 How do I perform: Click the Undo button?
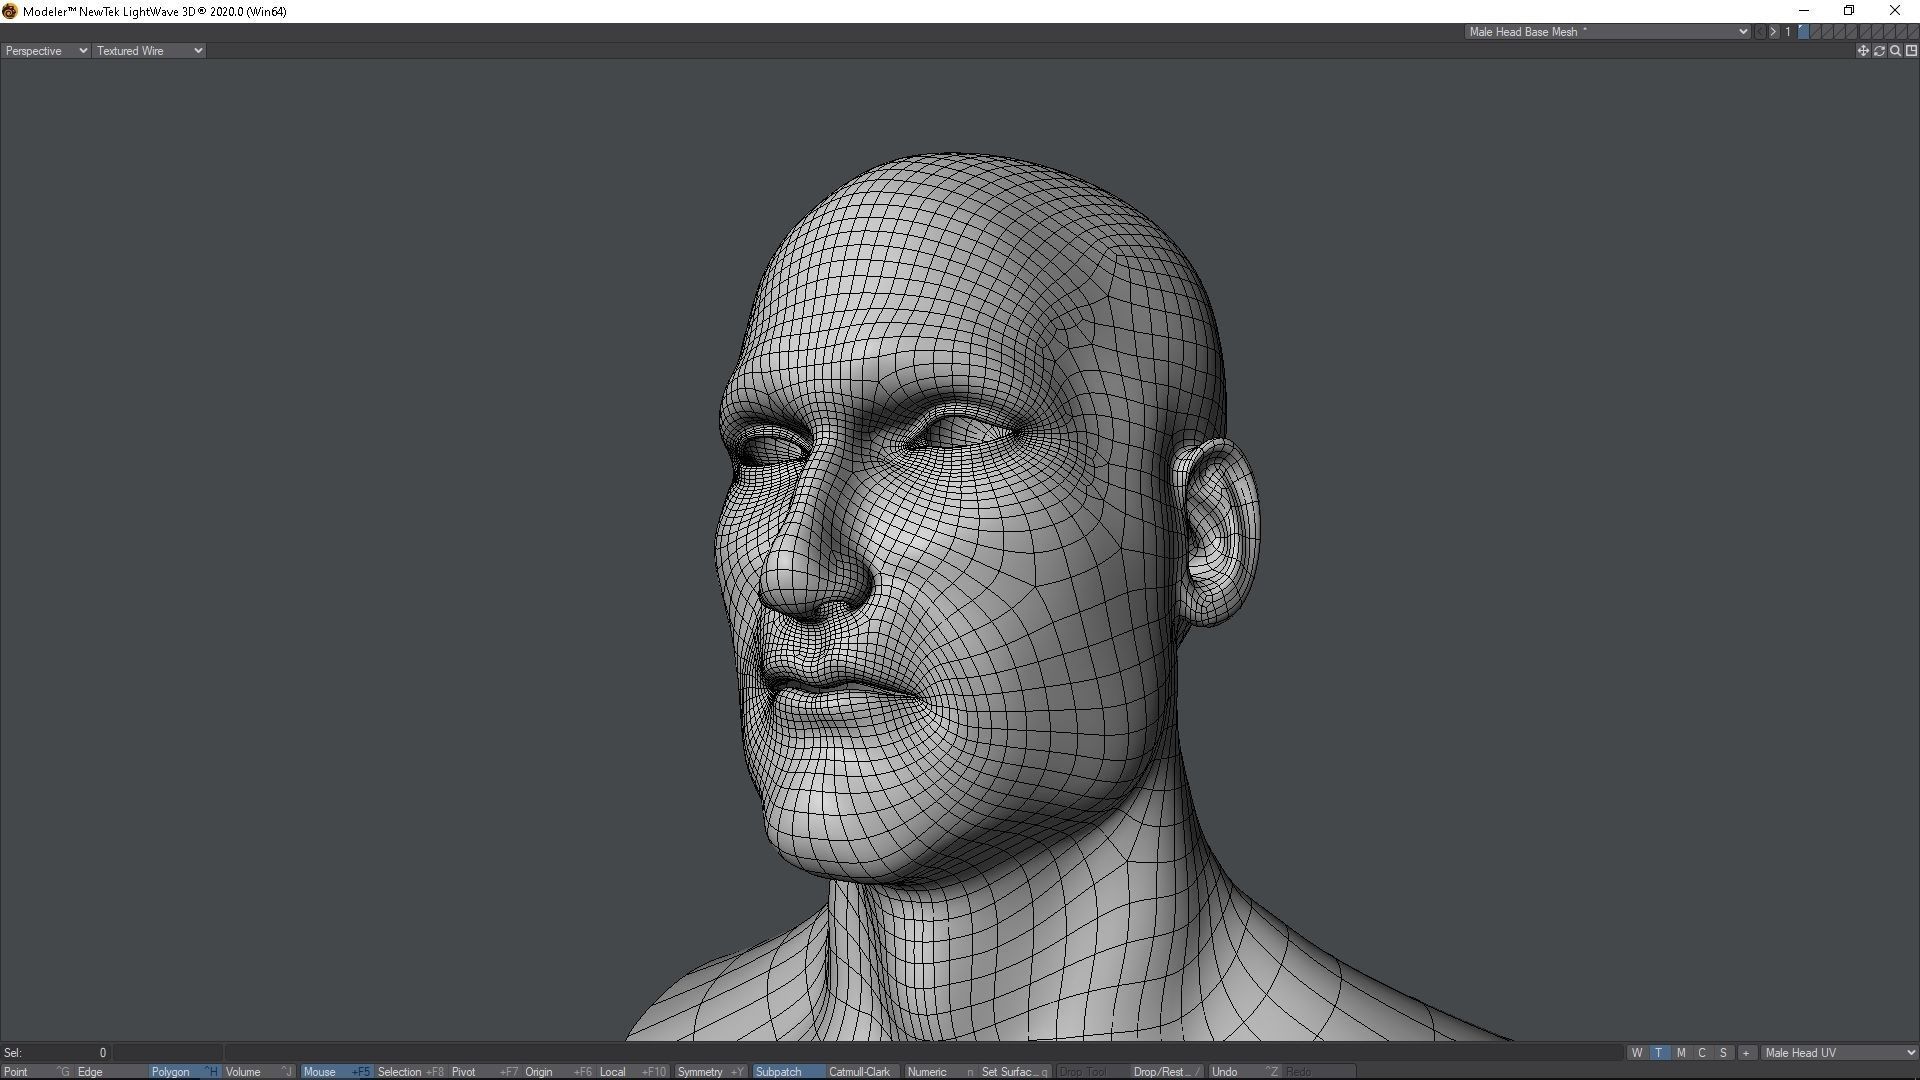click(x=1244, y=1072)
